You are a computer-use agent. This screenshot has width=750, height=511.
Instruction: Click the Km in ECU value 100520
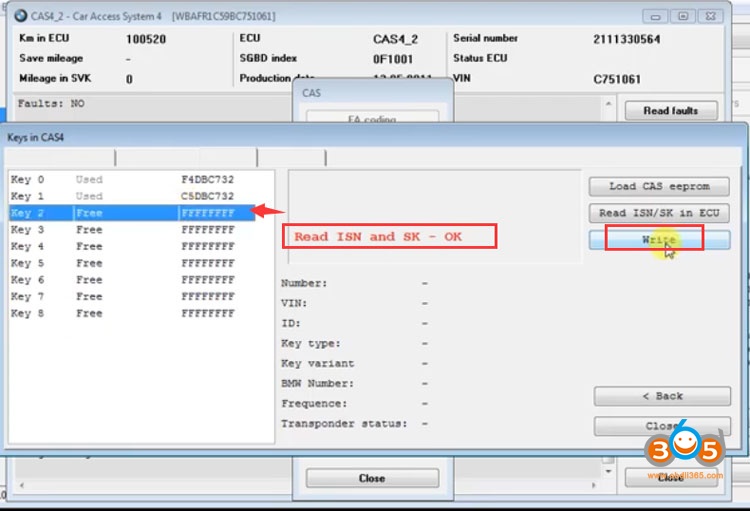(146, 39)
